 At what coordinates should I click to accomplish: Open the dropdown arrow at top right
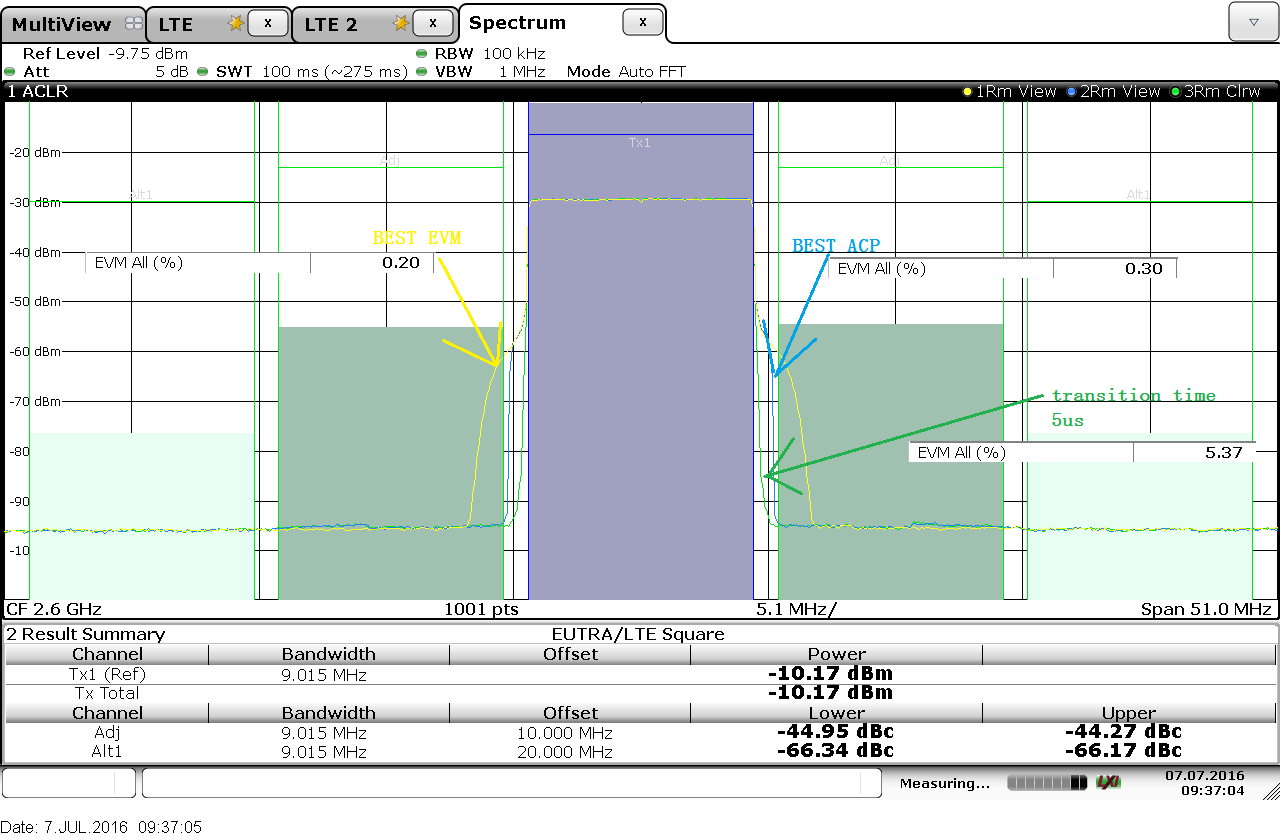[1253, 22]
